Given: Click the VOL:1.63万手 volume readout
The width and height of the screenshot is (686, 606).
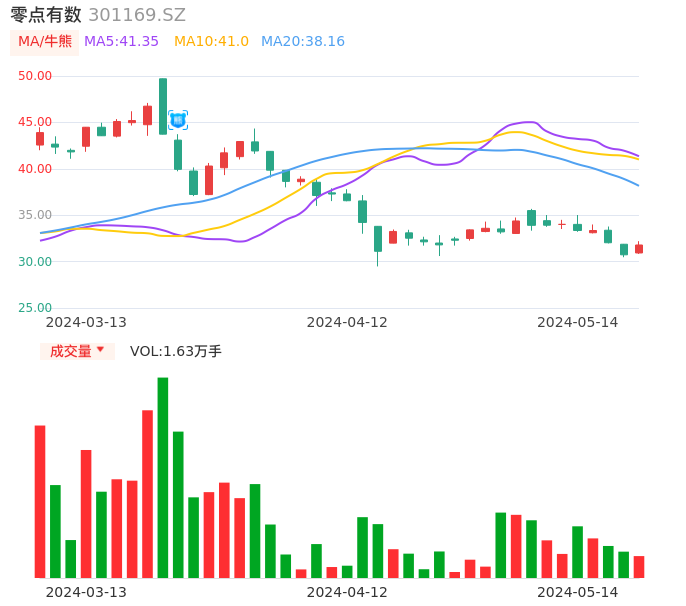Looking at the screenshot, I should tap(176, 351).
